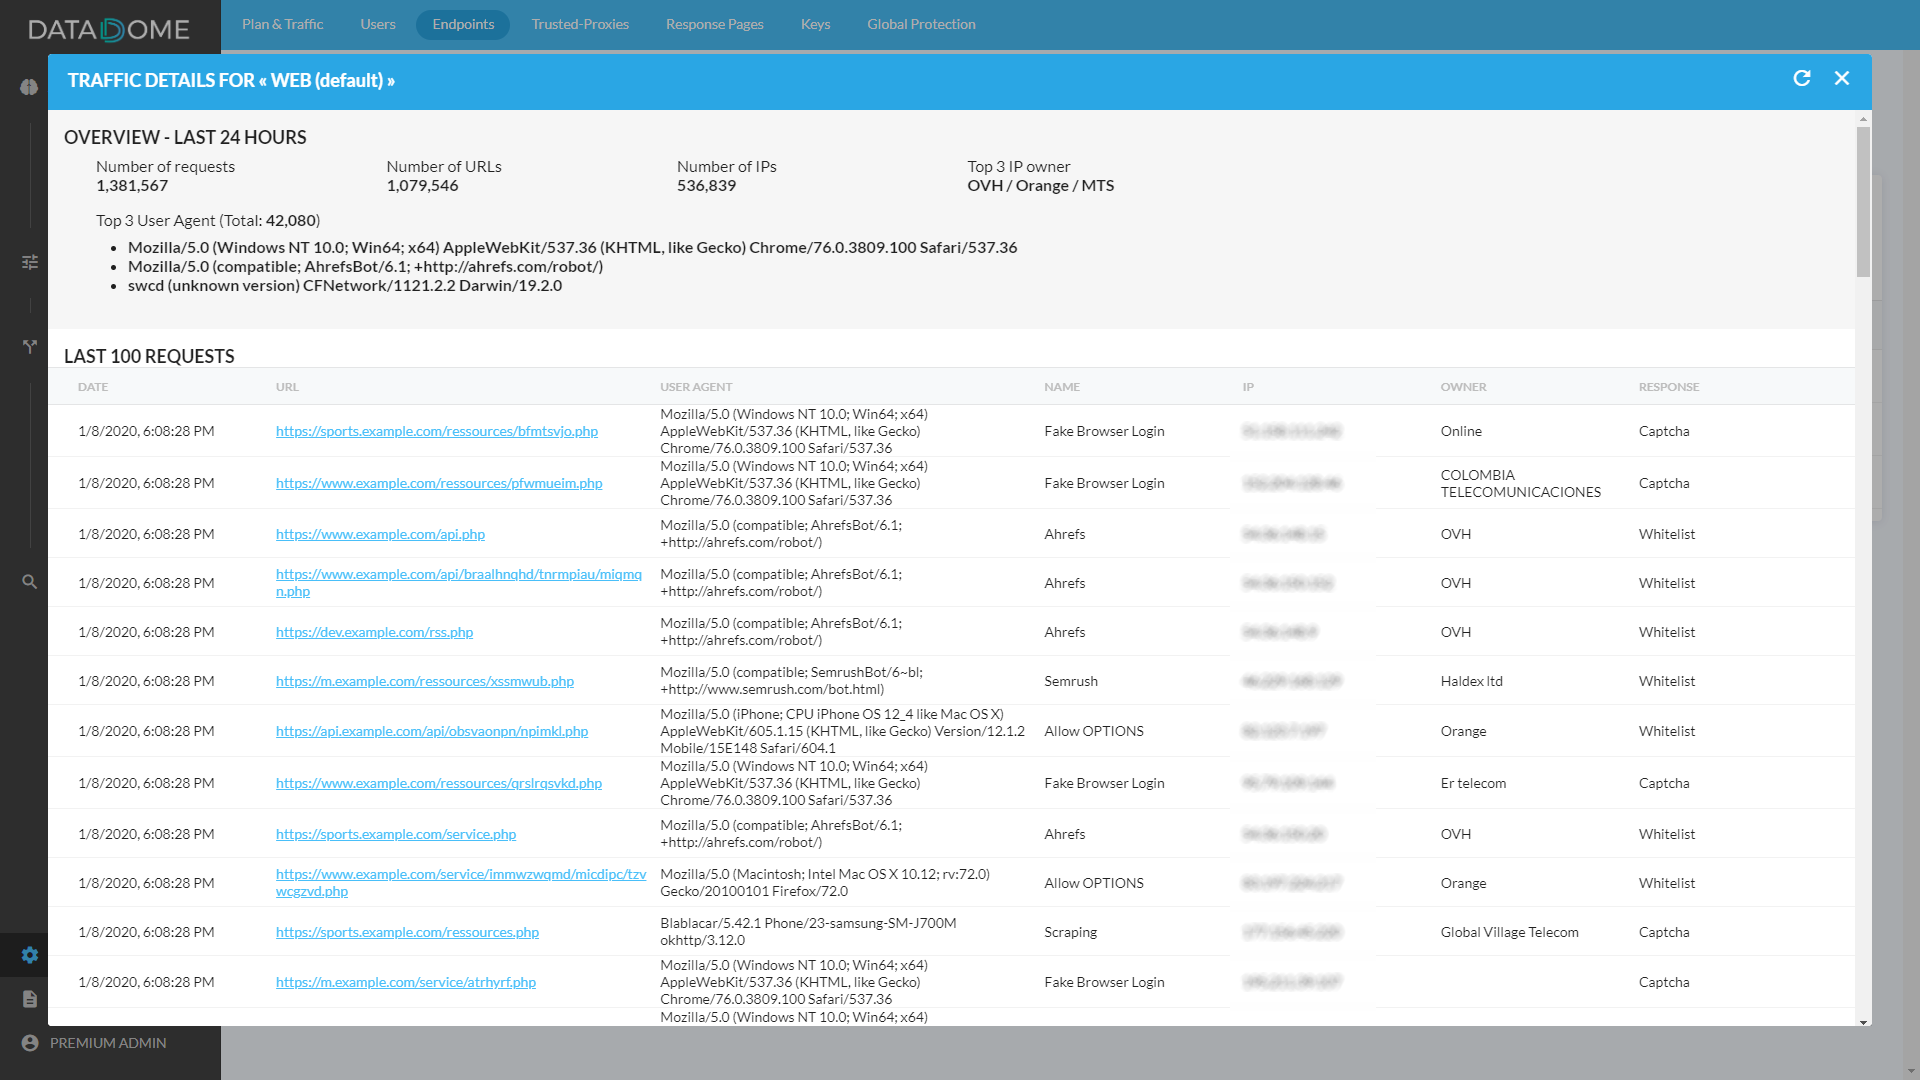The width and height of the screenshot is (1920, 1080).
Task: Click the brain icon in sidebar
Action: [x=29, y=87]
